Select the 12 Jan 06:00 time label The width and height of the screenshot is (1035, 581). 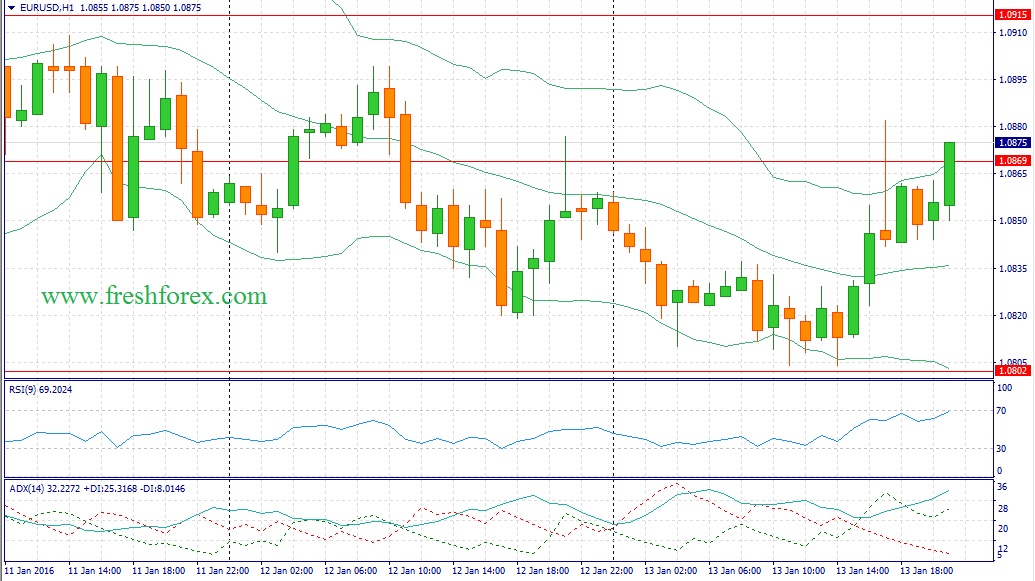(x=352, y=570)
